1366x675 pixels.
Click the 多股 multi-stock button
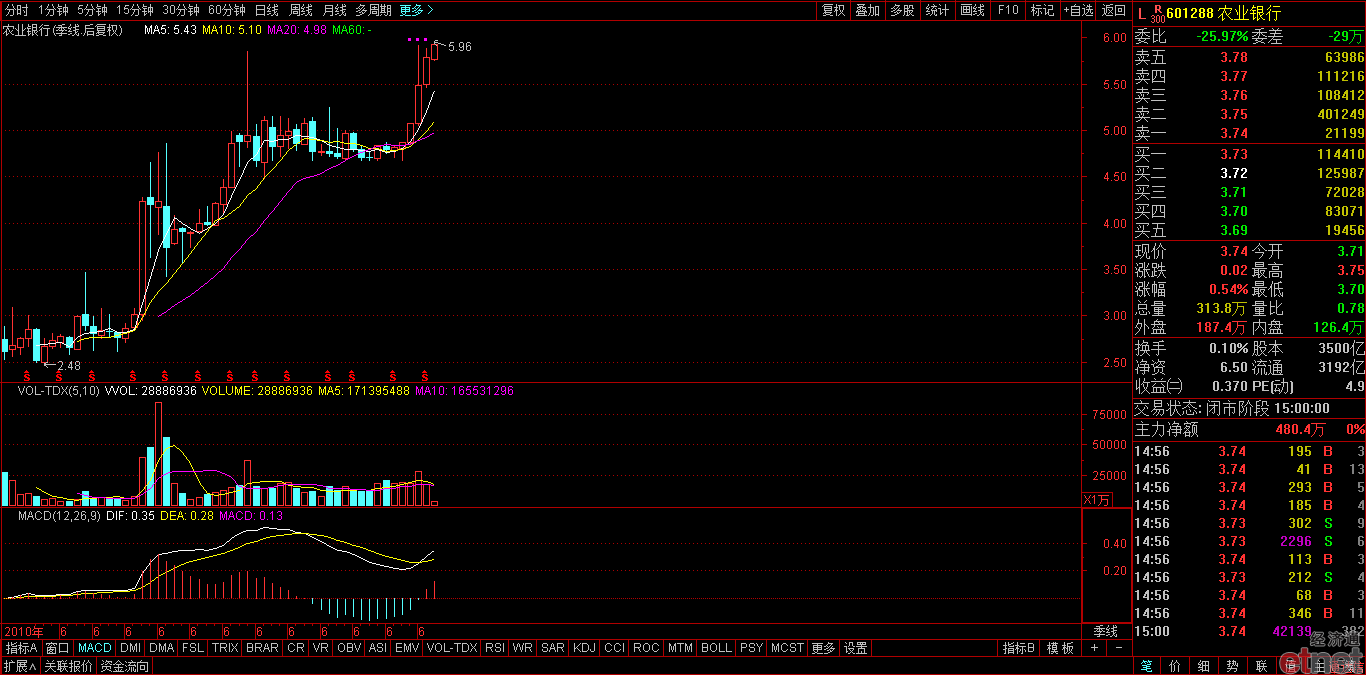tap(902, 10)
